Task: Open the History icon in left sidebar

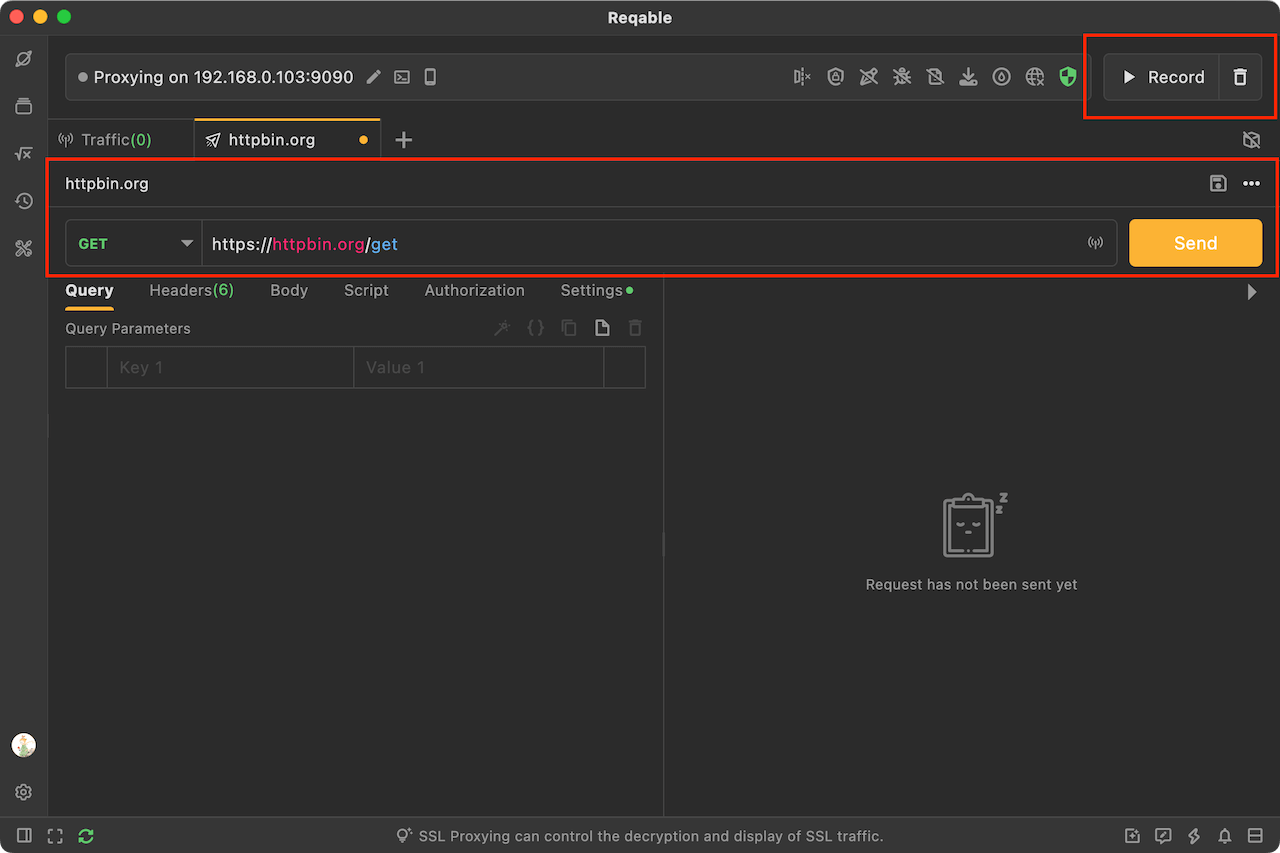Action: point(24,201)
